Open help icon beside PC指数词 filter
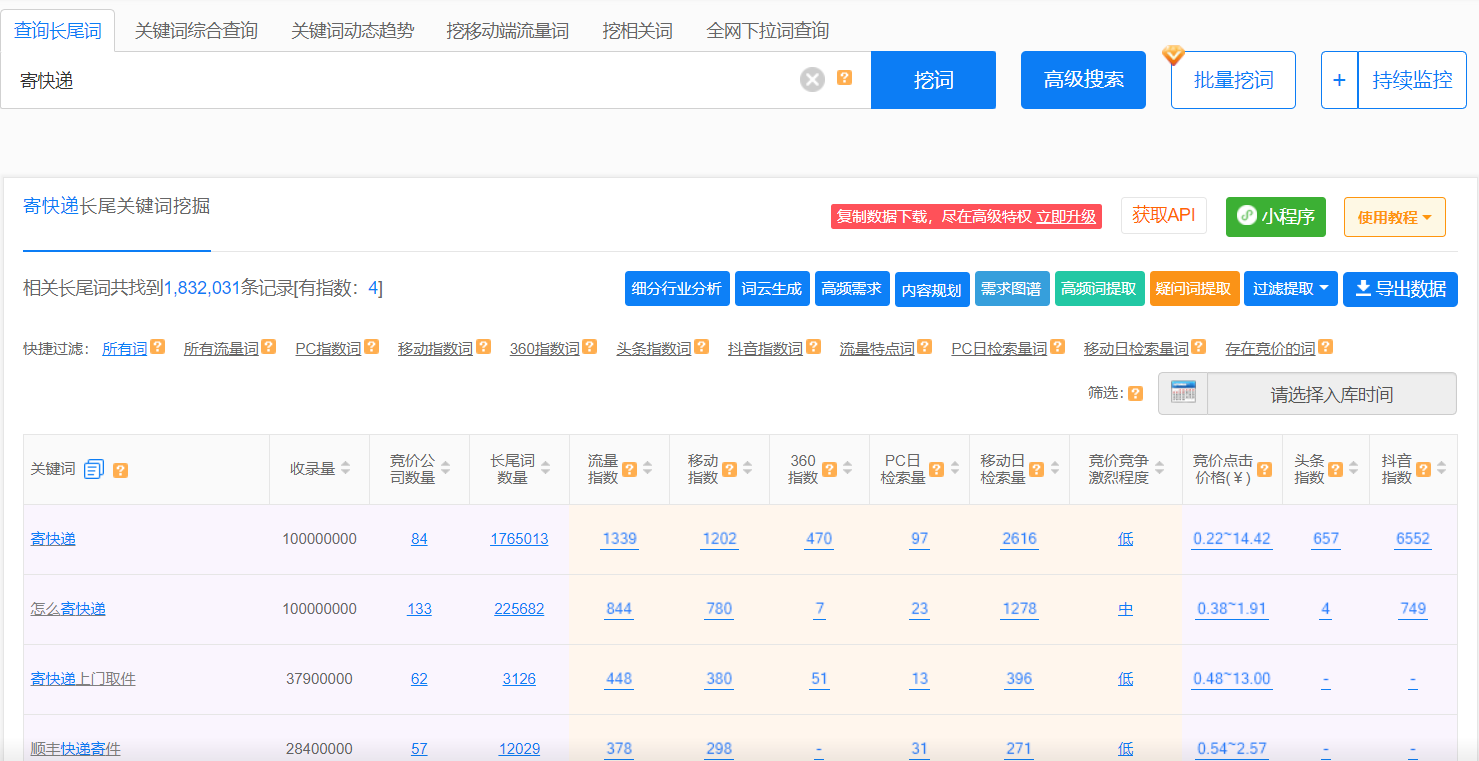This screenshot has height=761, width=1479. (x=371, y=347)
